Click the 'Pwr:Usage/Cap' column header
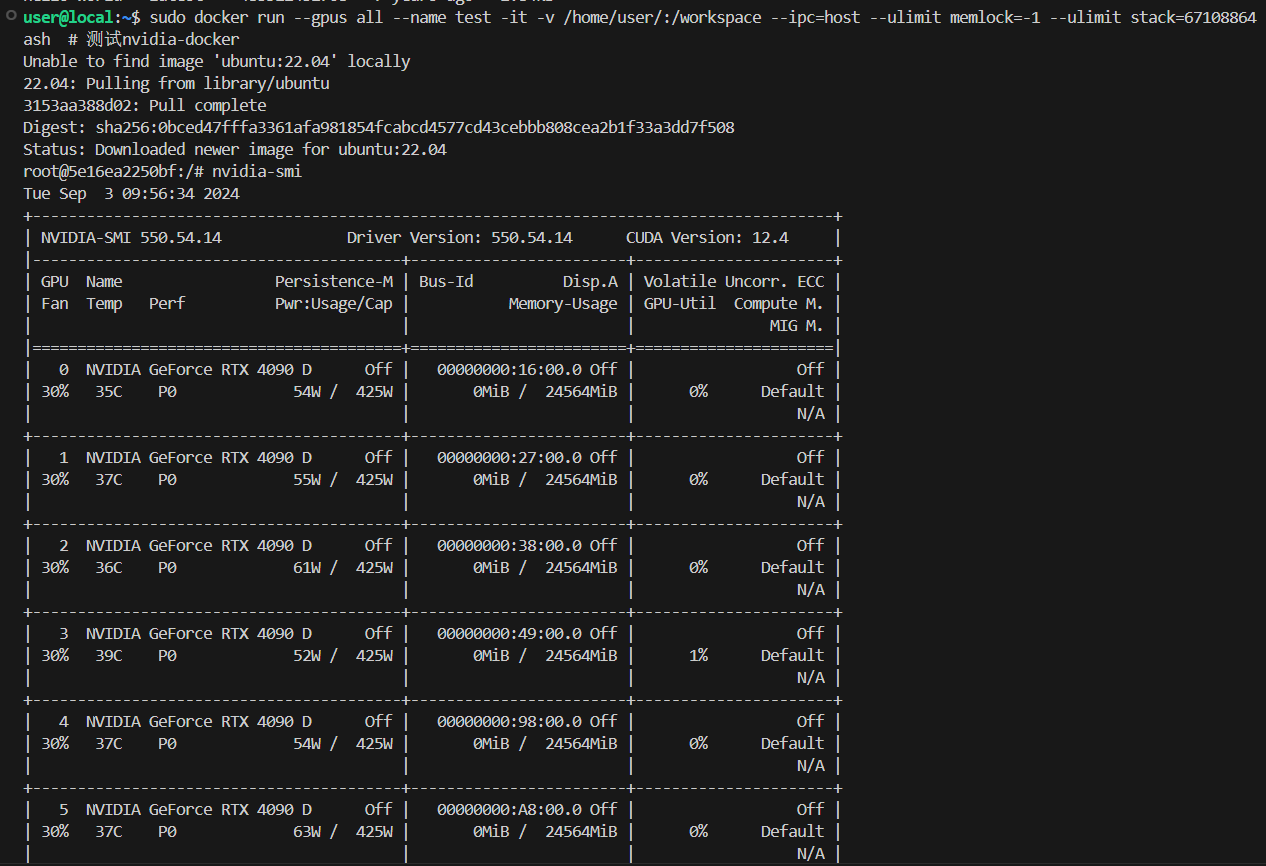 tap(334, 304)
